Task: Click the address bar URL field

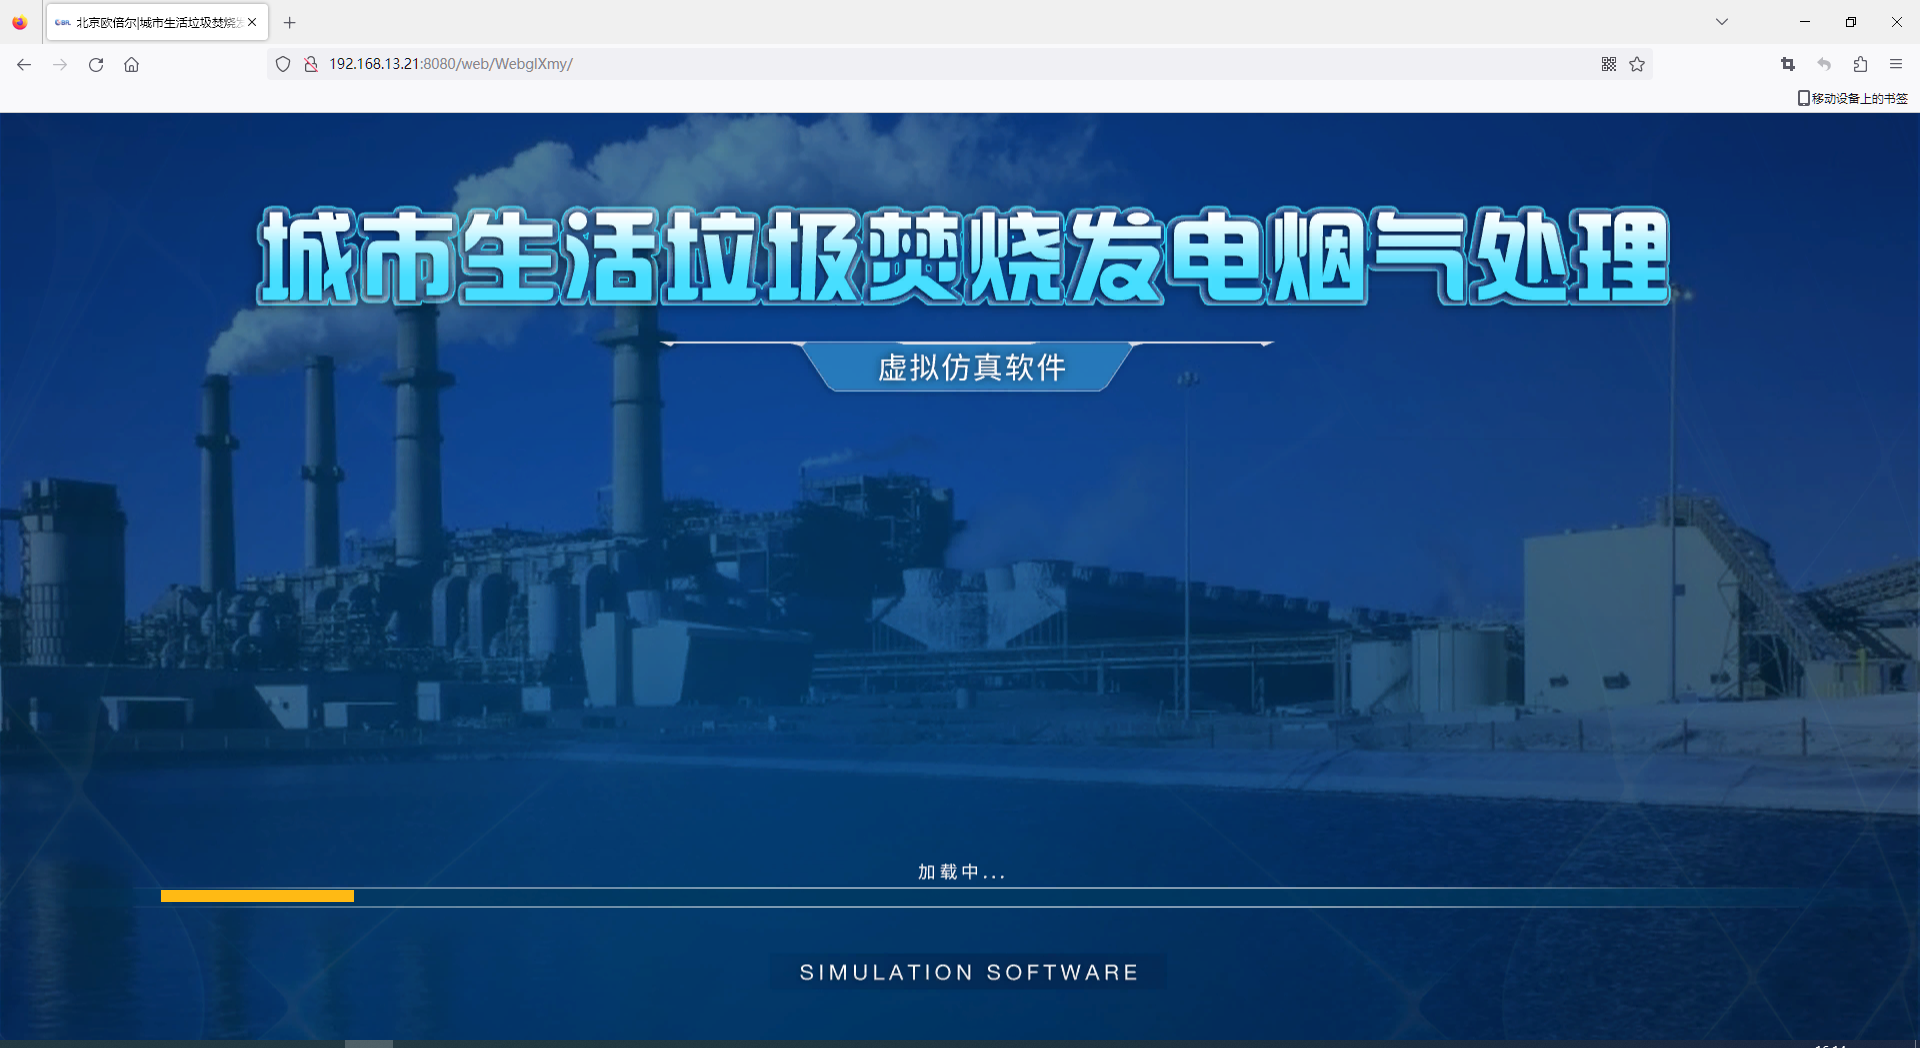Action: coord(900,64)
